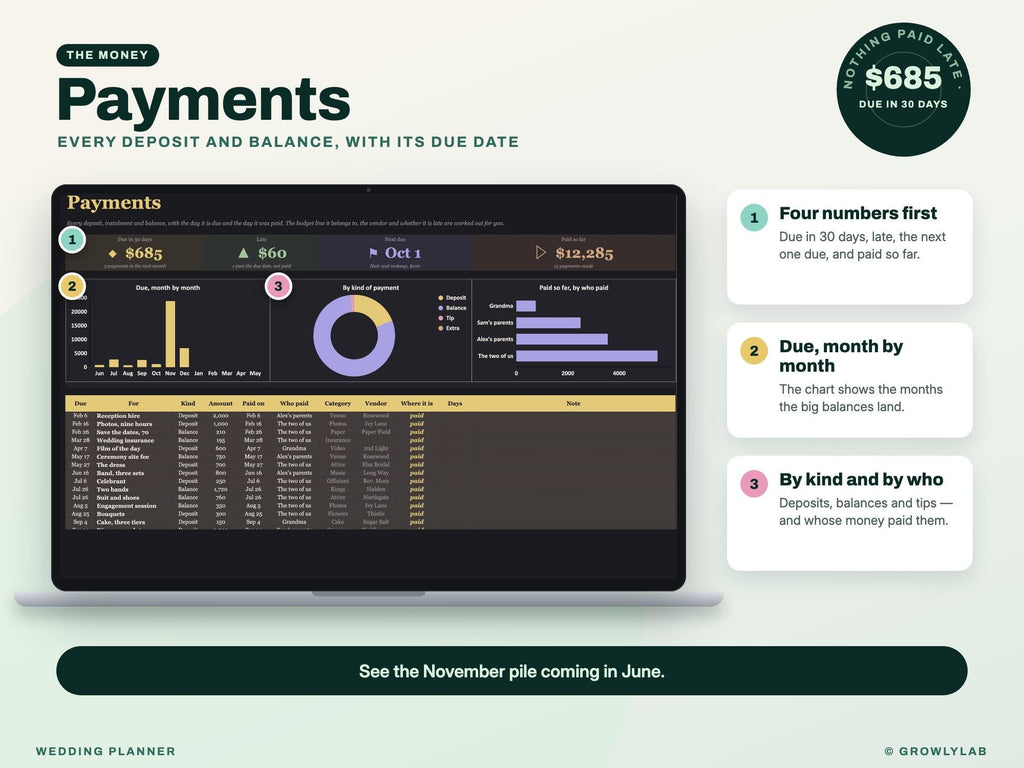Screen dimensions: 1024x768
Task: Click the Sam's parents bar
Action: pos(548,323)
